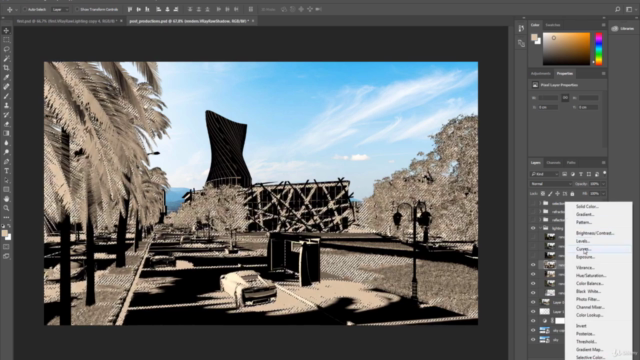Open the Edit Toolbar three-dots button
Image resolution: width=640 pixels, height=360 pixels.
pyautogui.click(x=6, y=217)
